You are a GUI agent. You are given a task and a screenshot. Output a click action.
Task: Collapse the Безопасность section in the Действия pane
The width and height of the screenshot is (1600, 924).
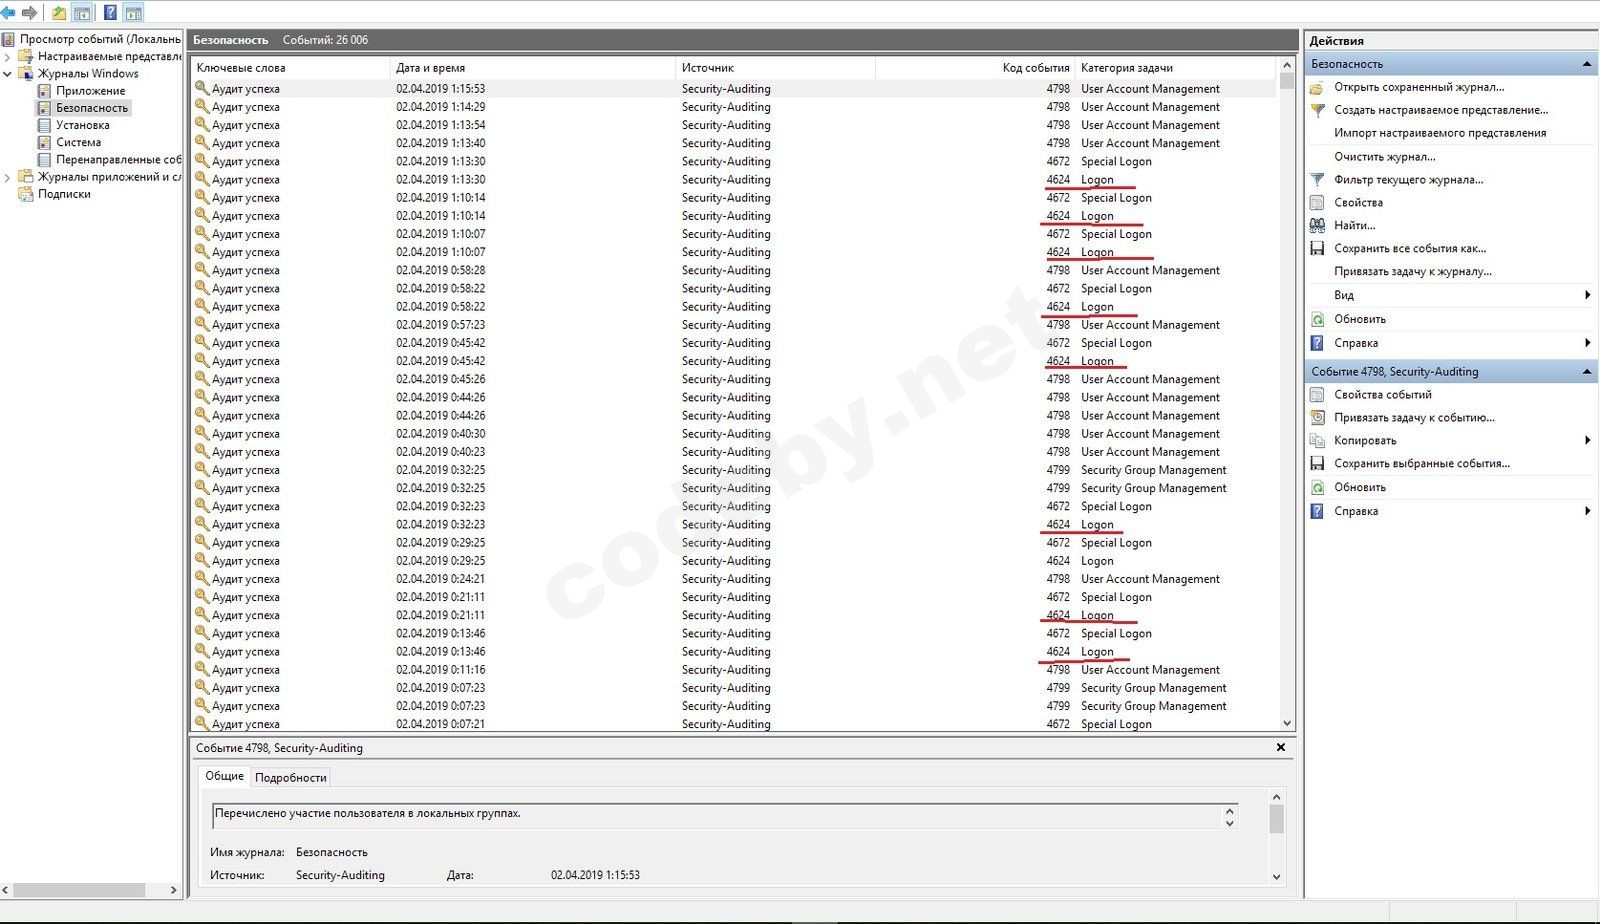pos(1586,64)
